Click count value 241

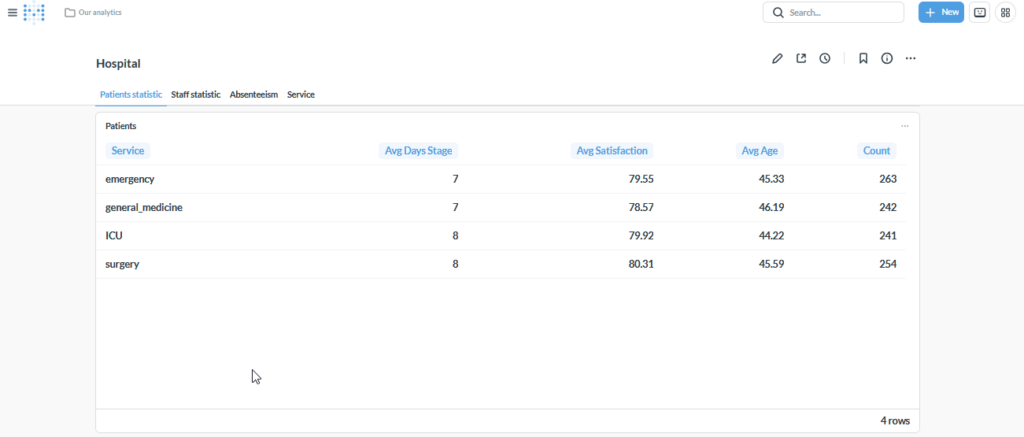pos(888,236)
